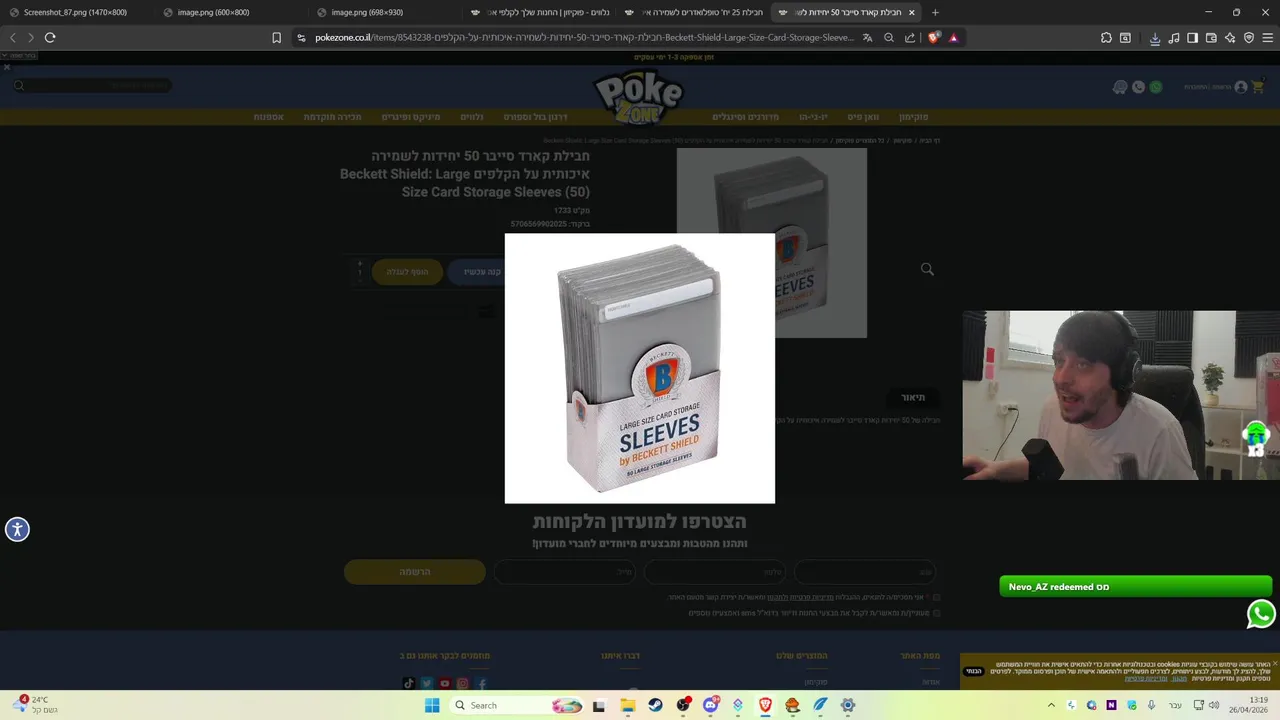The height and width of the screenshot is (720, 1280).
Task: Click the PokeZone logo
Action: click(x=639, y=98)
